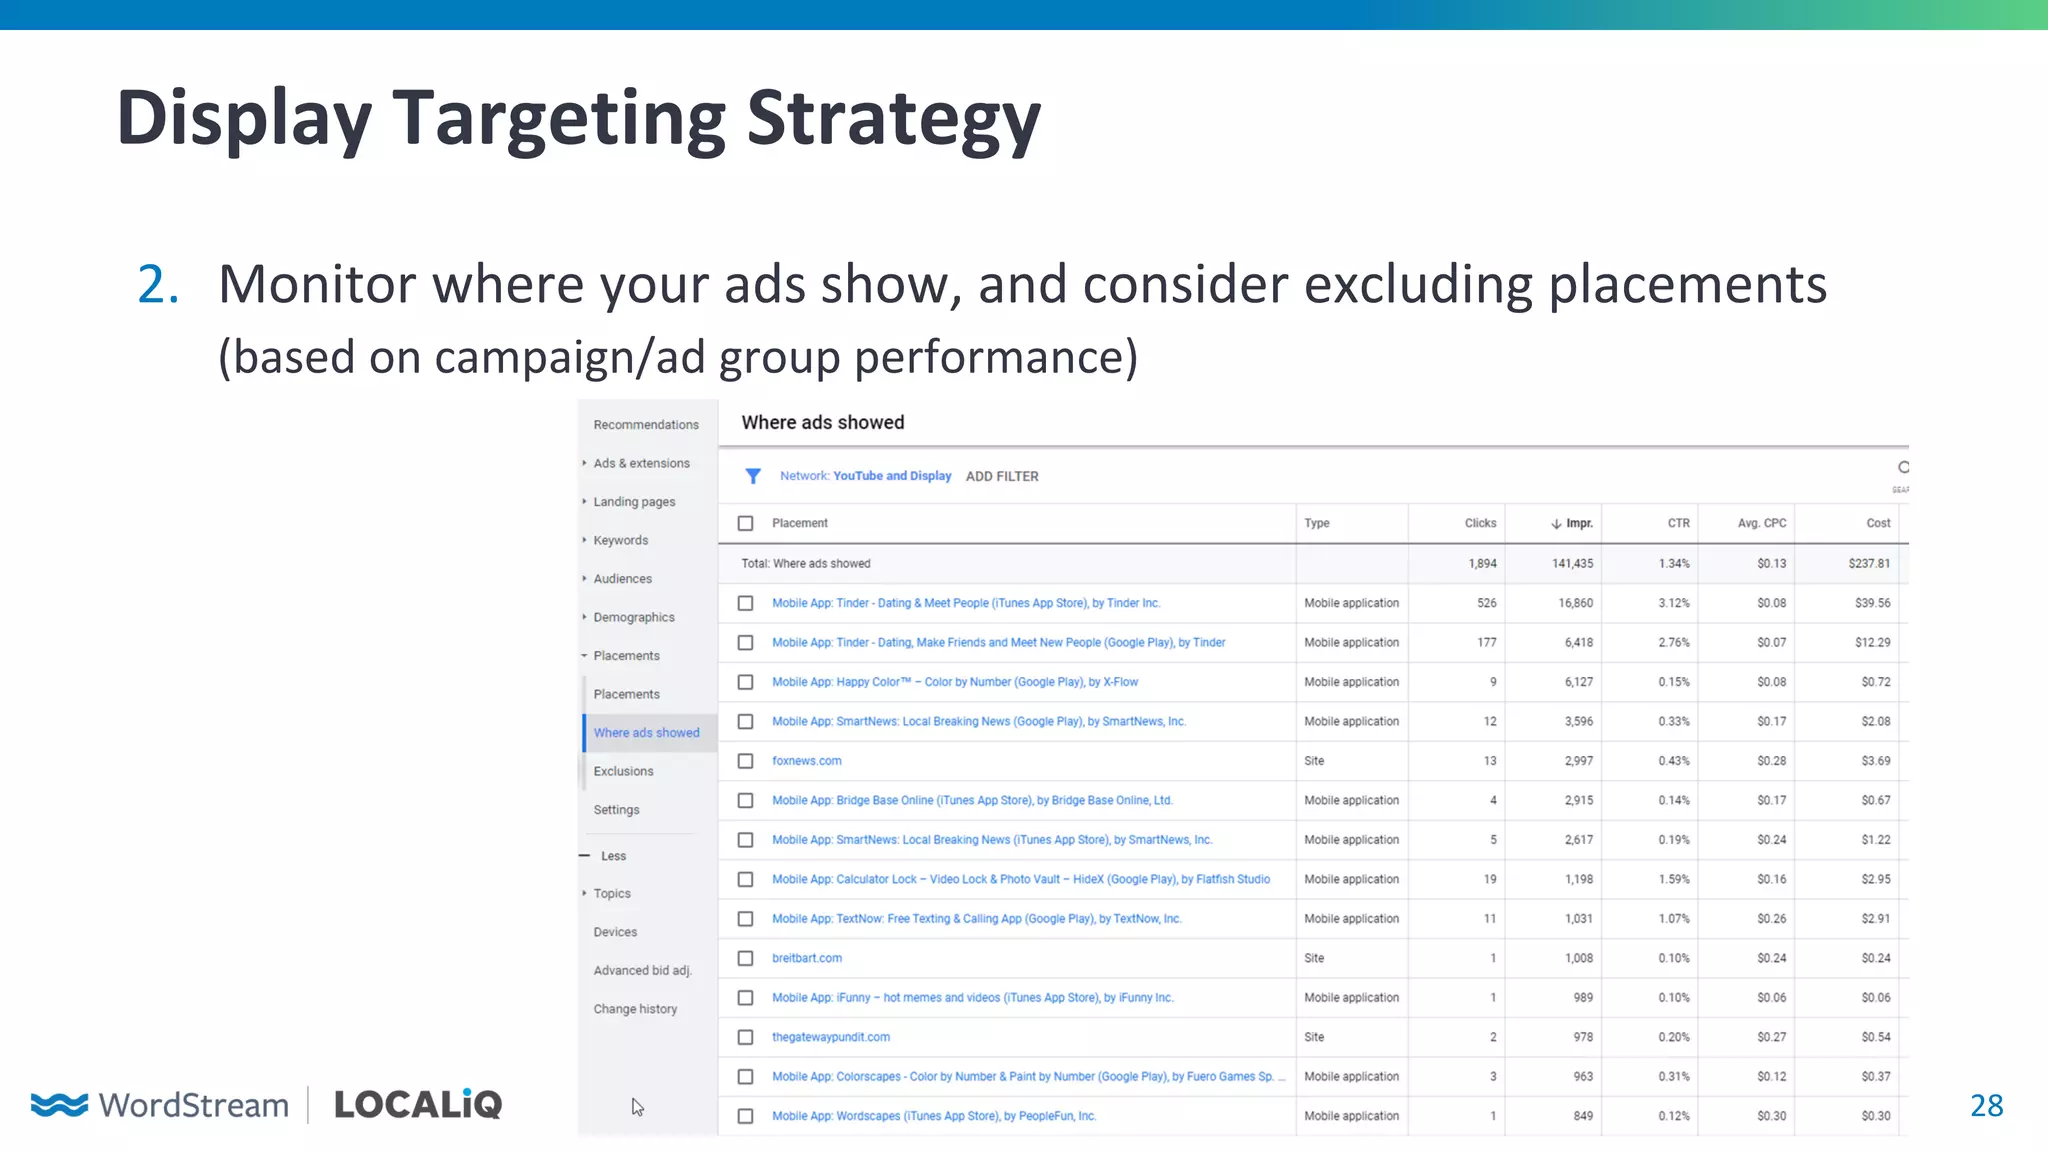This screenshot has width=2048, height=1152.
Task: Expand the Landing pages sidebar section
Action: 585,502
